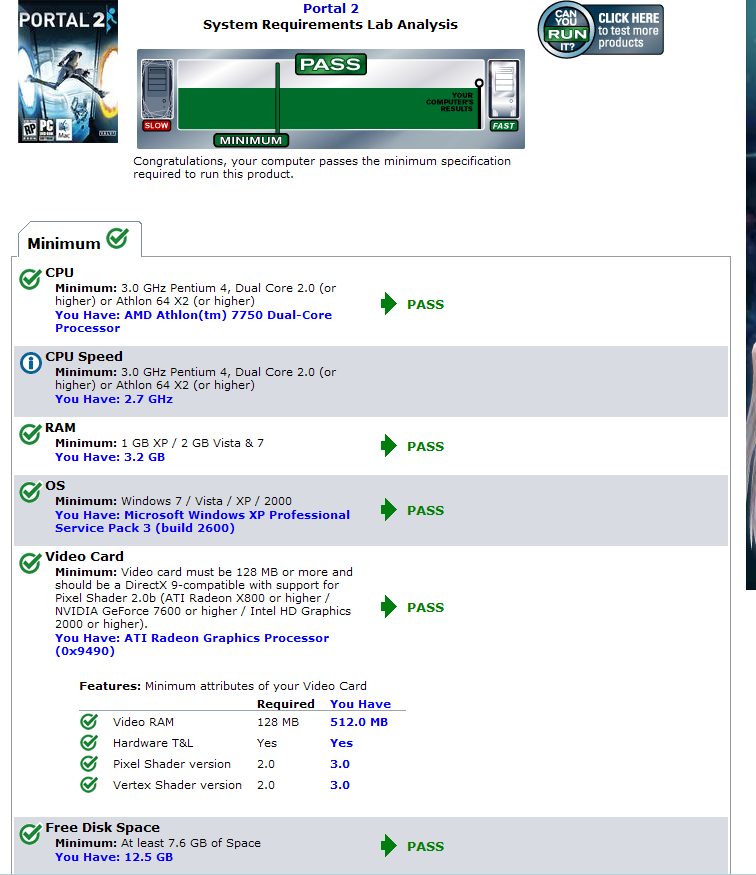Click the green arrow beside CPU PASS

(x=388, y=304)
